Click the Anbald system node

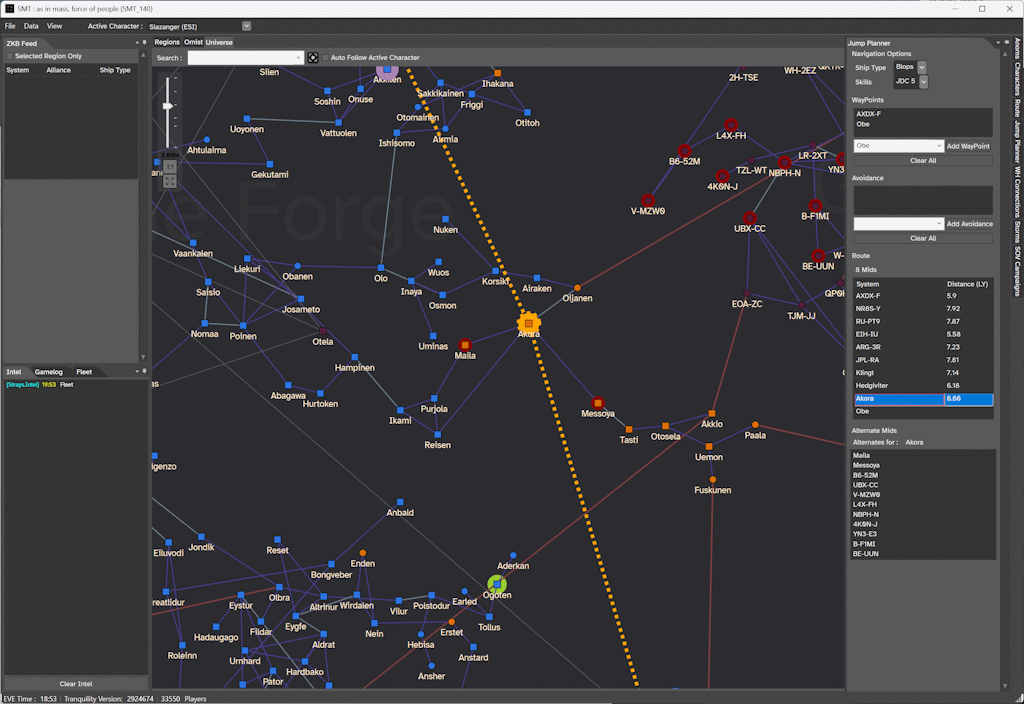coord(400,502)
